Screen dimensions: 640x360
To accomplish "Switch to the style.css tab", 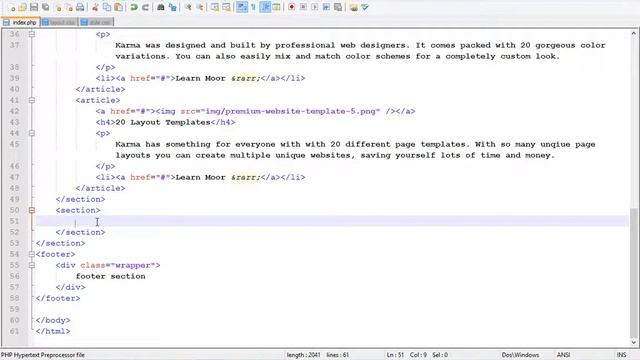I will pos(96,22).
